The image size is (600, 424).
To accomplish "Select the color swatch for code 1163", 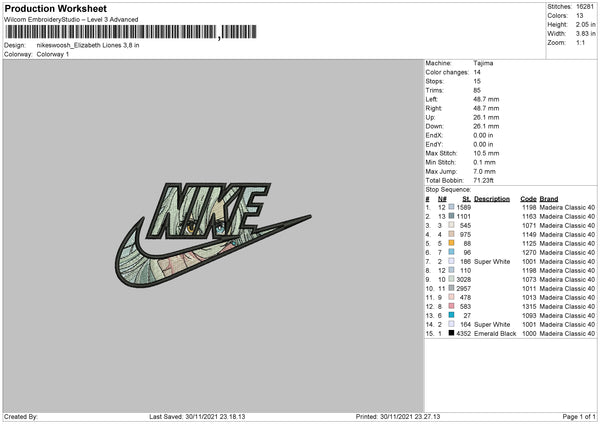I will click(x=452, y=216).
